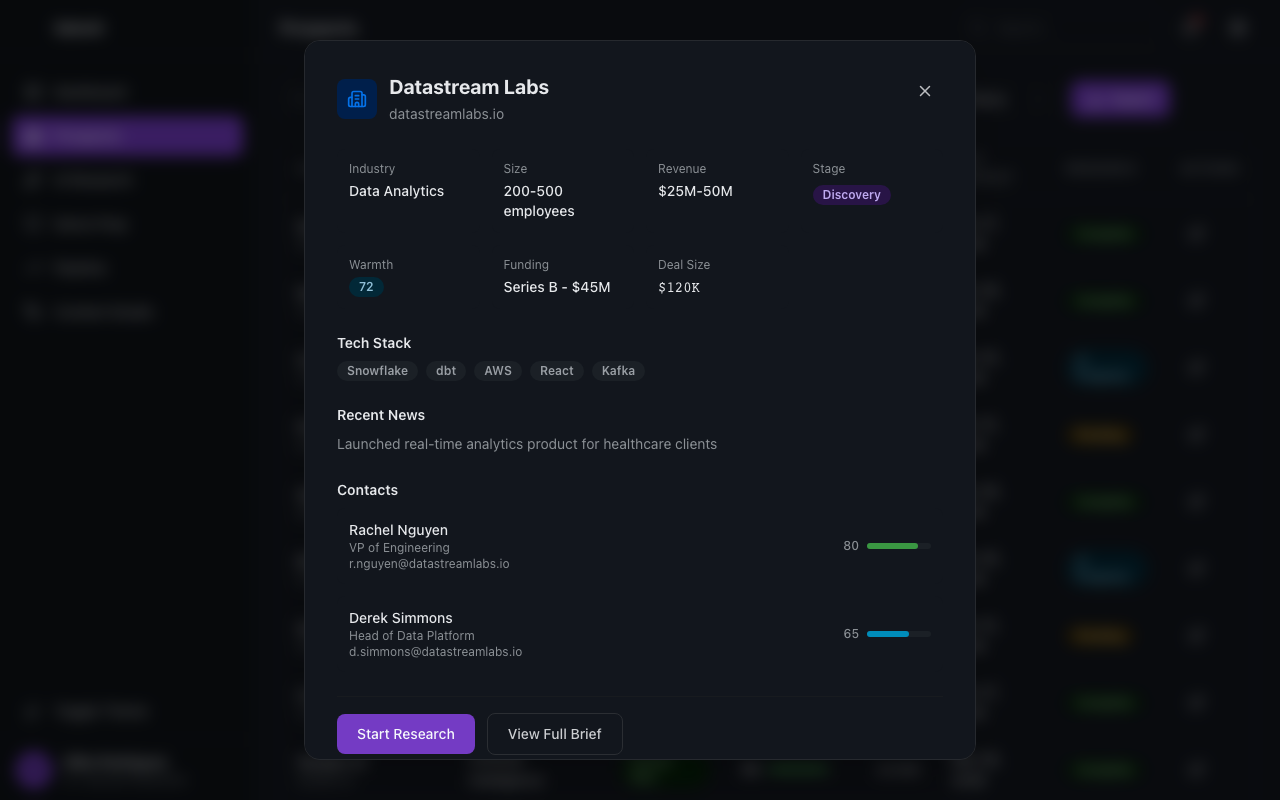Click the Discovery stage badge
The image size is (1280, 800).
click(851, 195)
